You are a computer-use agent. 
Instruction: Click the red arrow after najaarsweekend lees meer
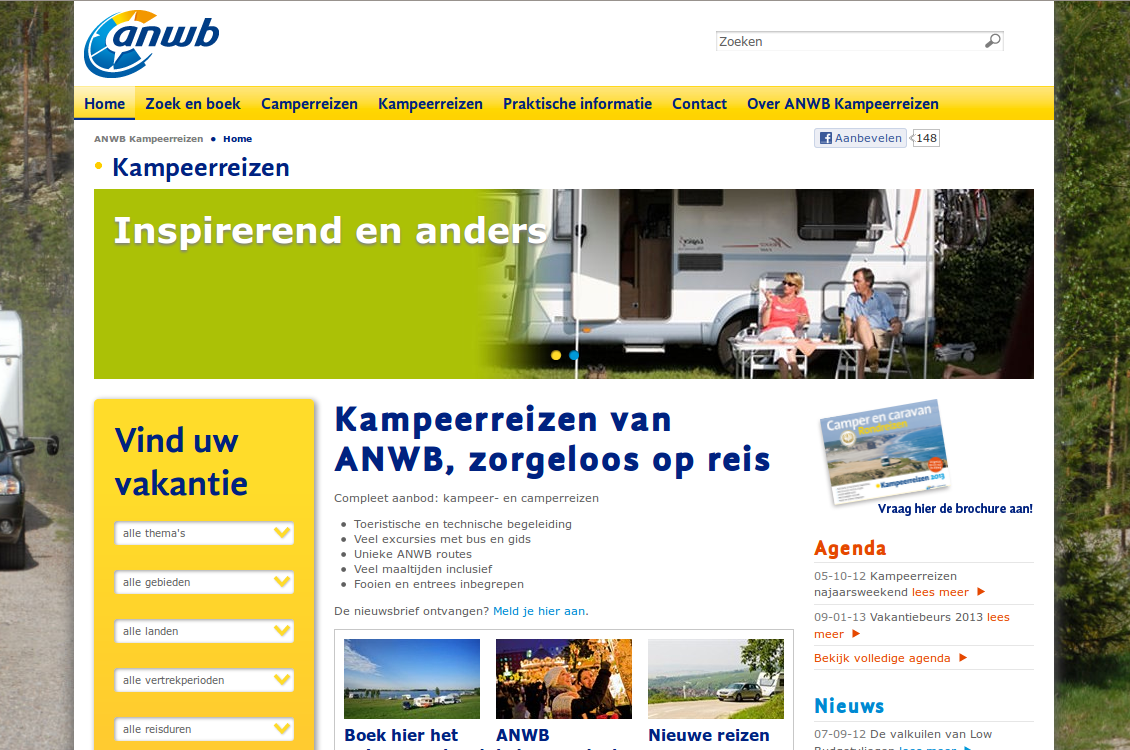pos(981,591)
